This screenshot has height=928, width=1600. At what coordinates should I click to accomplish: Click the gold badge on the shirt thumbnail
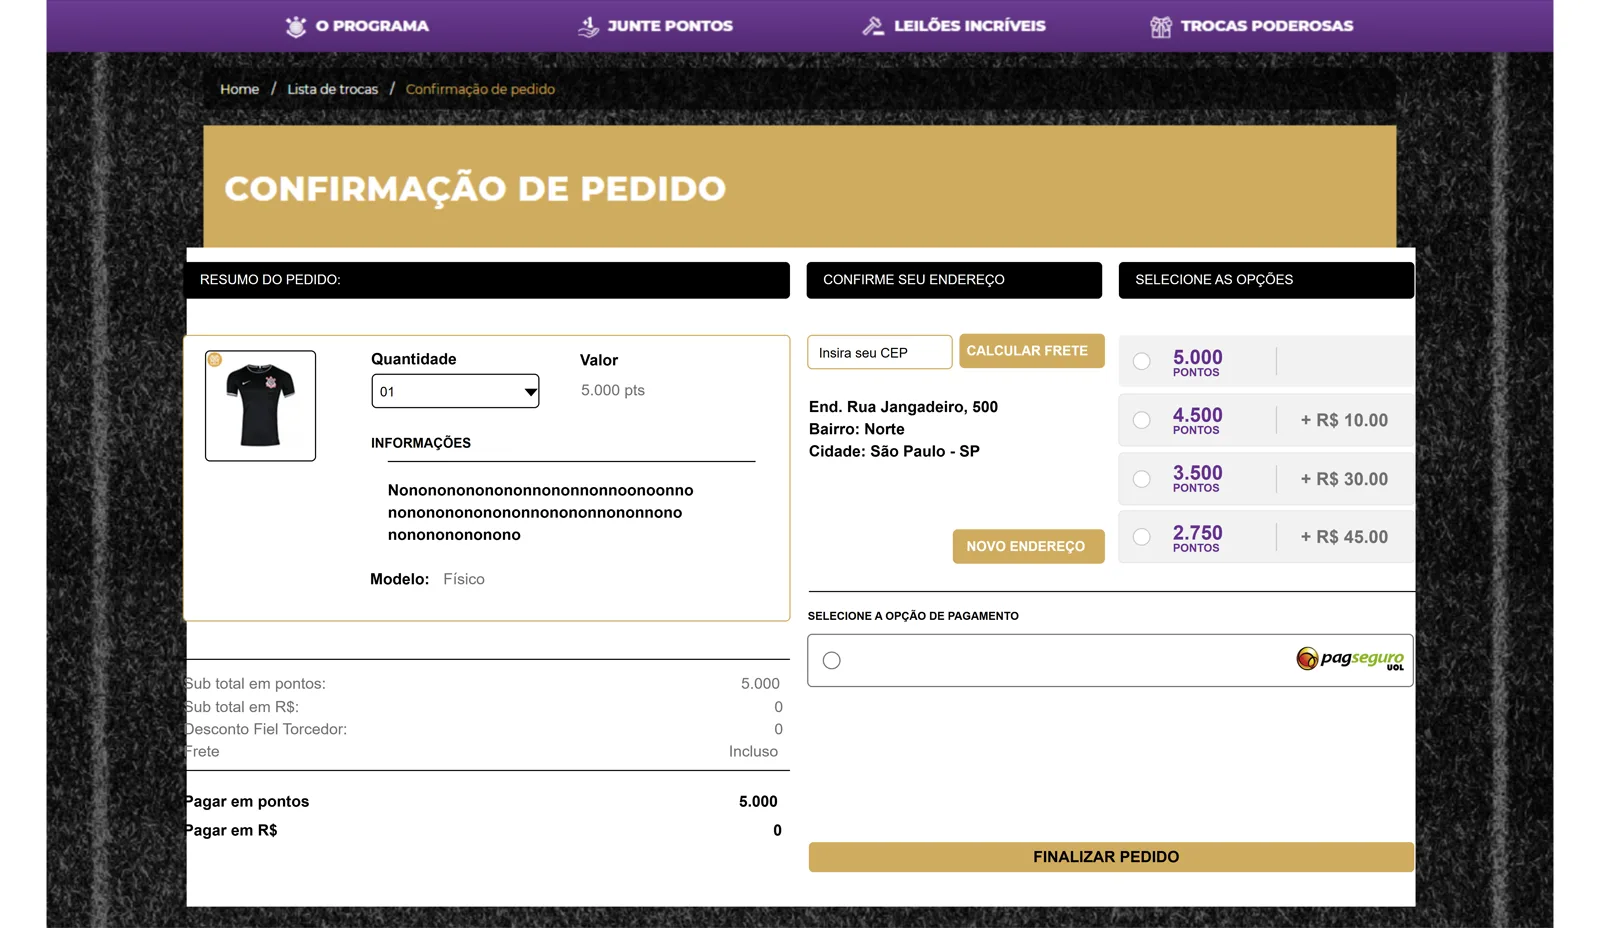click(x=214, y=359)
